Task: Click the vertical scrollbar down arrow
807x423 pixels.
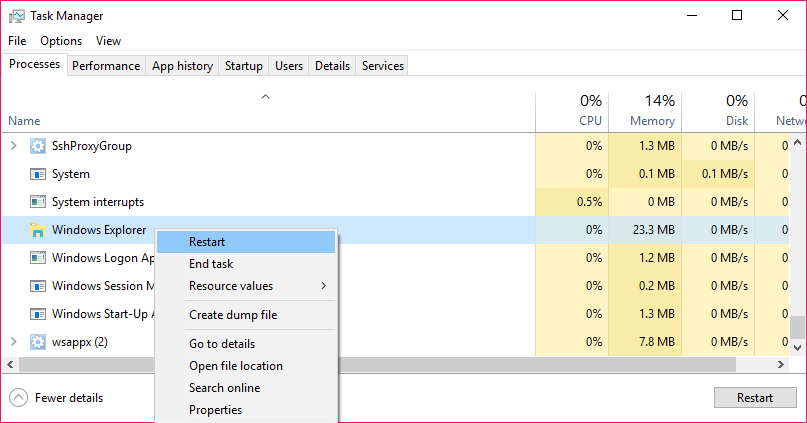Action: 797,348
